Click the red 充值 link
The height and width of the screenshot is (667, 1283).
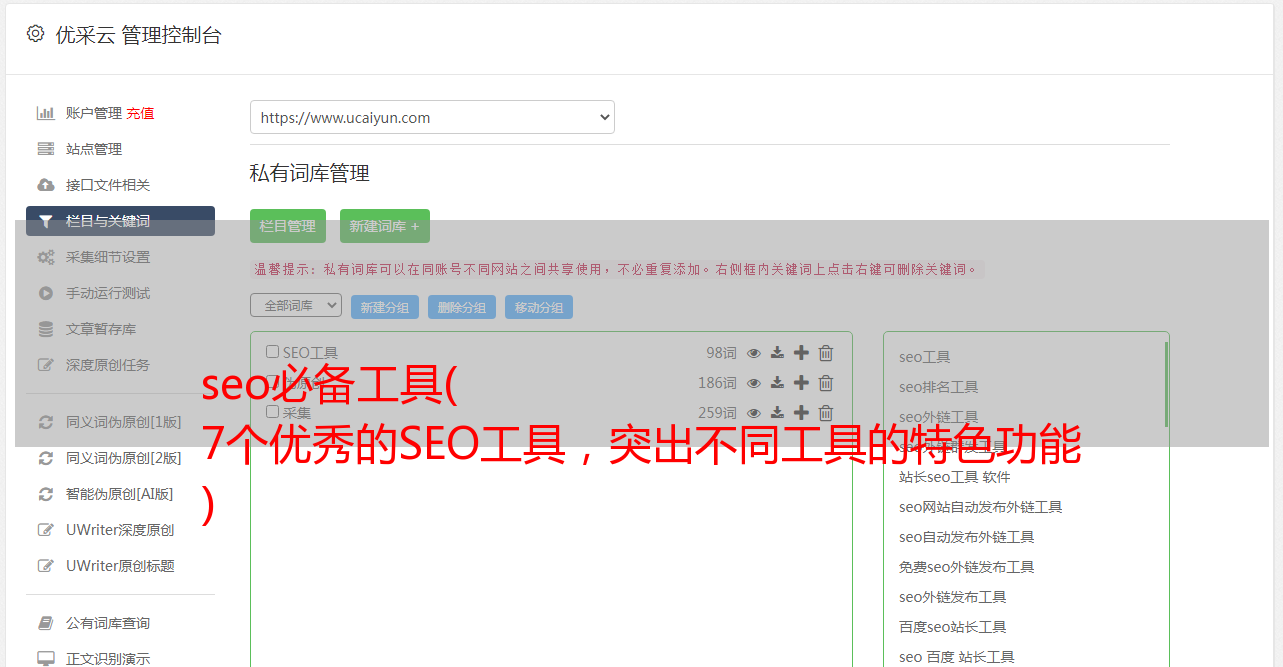click(x=140, y=113)
